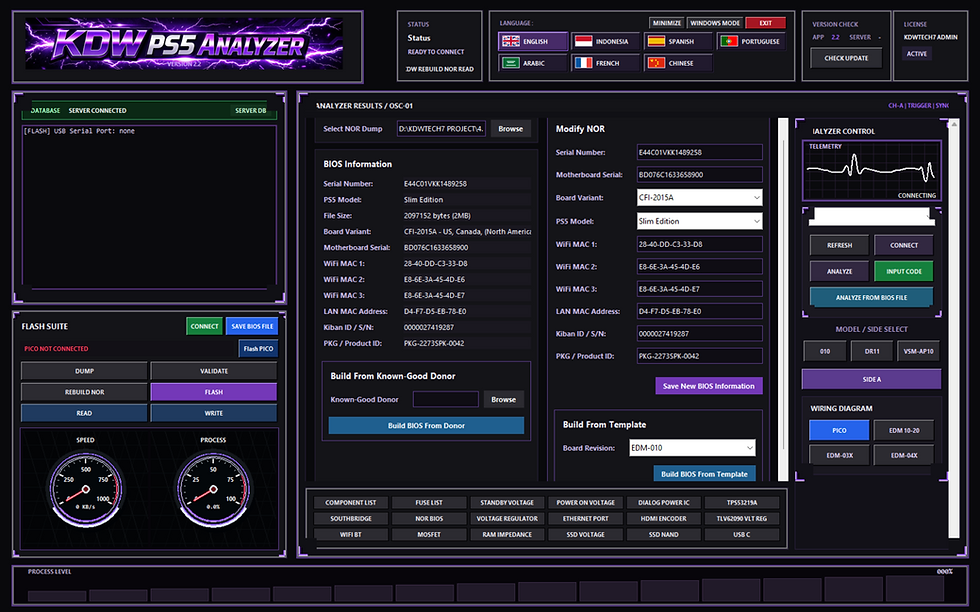Click the Check Update button
The height and width of the screenshot is (612, 980).
tap(846, 58)
